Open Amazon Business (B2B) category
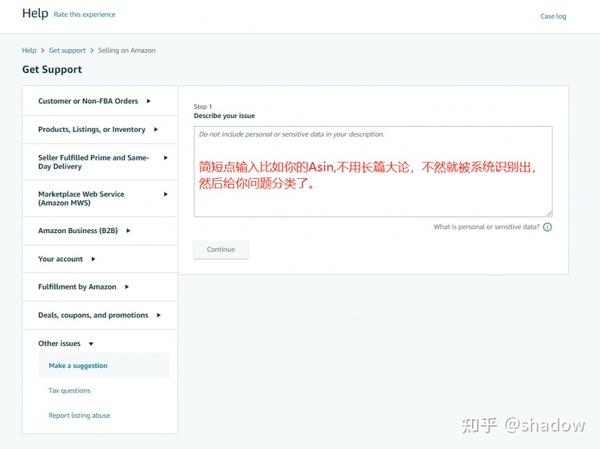Viewport: 600px width, 449px height. point(78,230)
